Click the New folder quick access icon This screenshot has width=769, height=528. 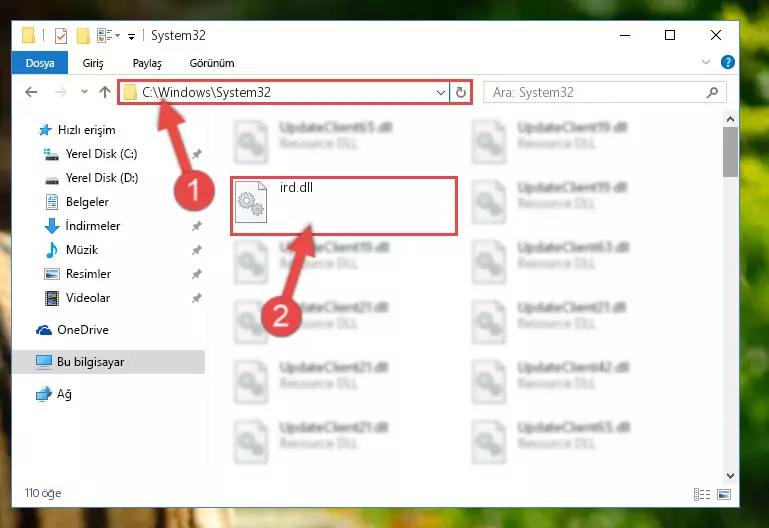[83, 36]
